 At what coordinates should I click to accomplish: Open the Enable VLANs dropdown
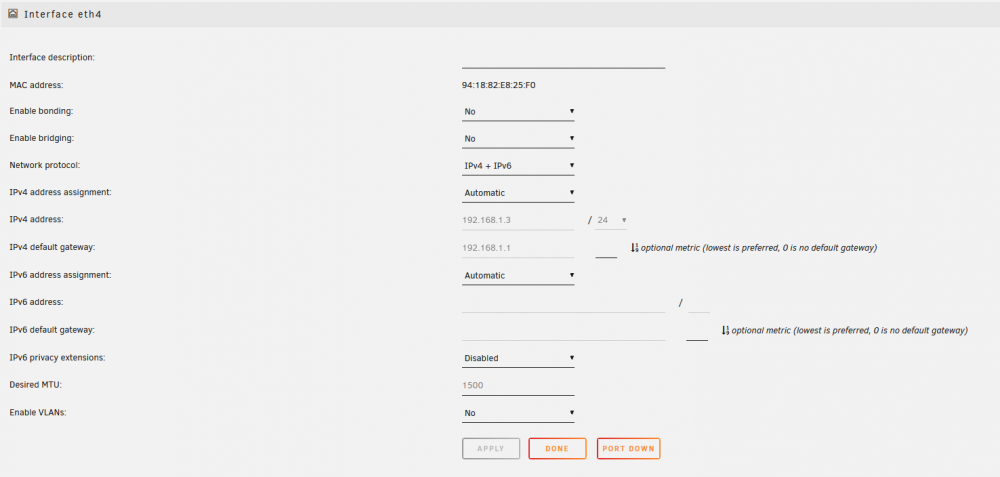pyautogui.click(x=518, y=413)
